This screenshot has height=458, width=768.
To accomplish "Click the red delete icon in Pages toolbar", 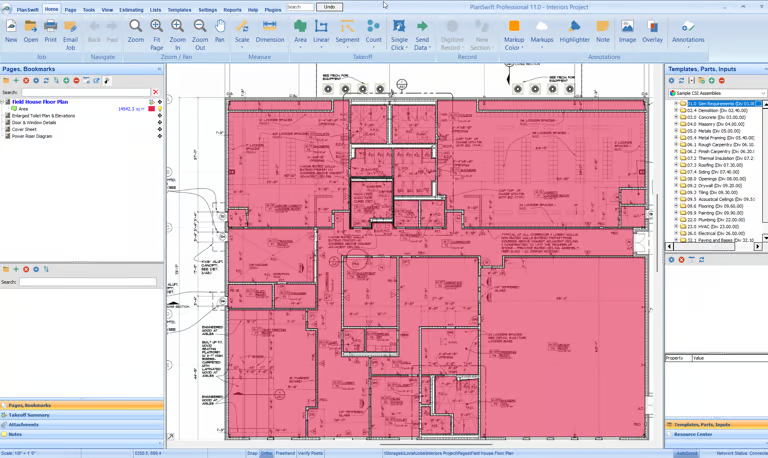I will [x=26, y=80].
